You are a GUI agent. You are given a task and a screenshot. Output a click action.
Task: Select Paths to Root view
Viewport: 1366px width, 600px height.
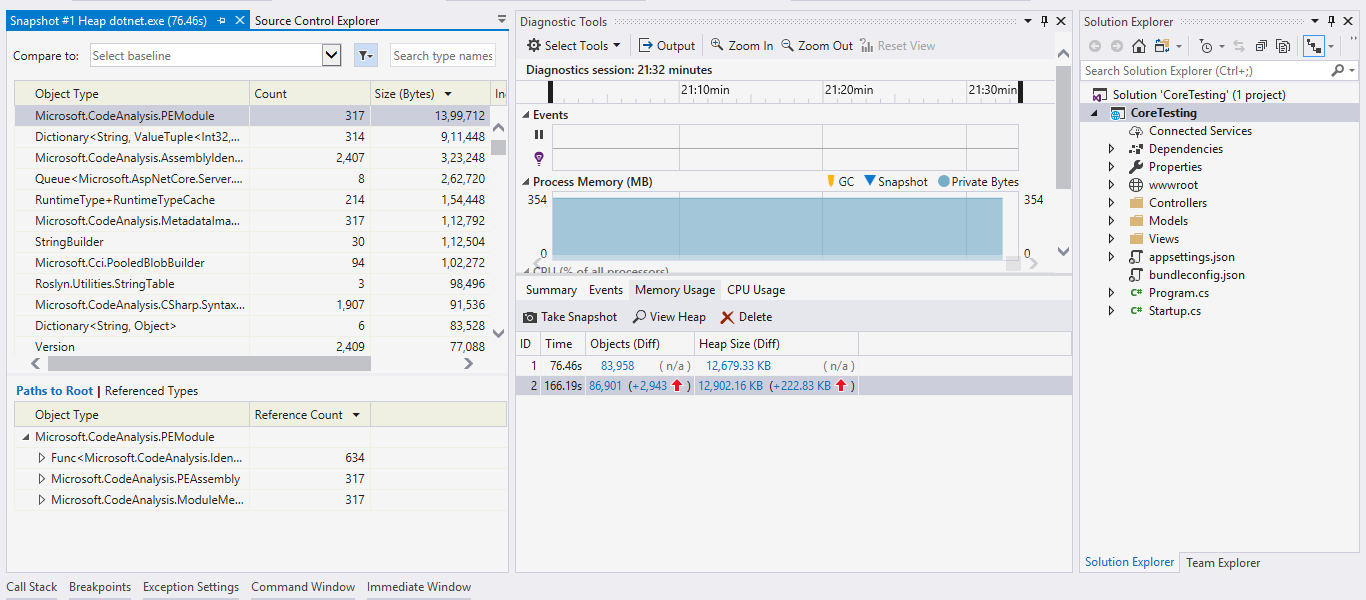pos(55,391)
